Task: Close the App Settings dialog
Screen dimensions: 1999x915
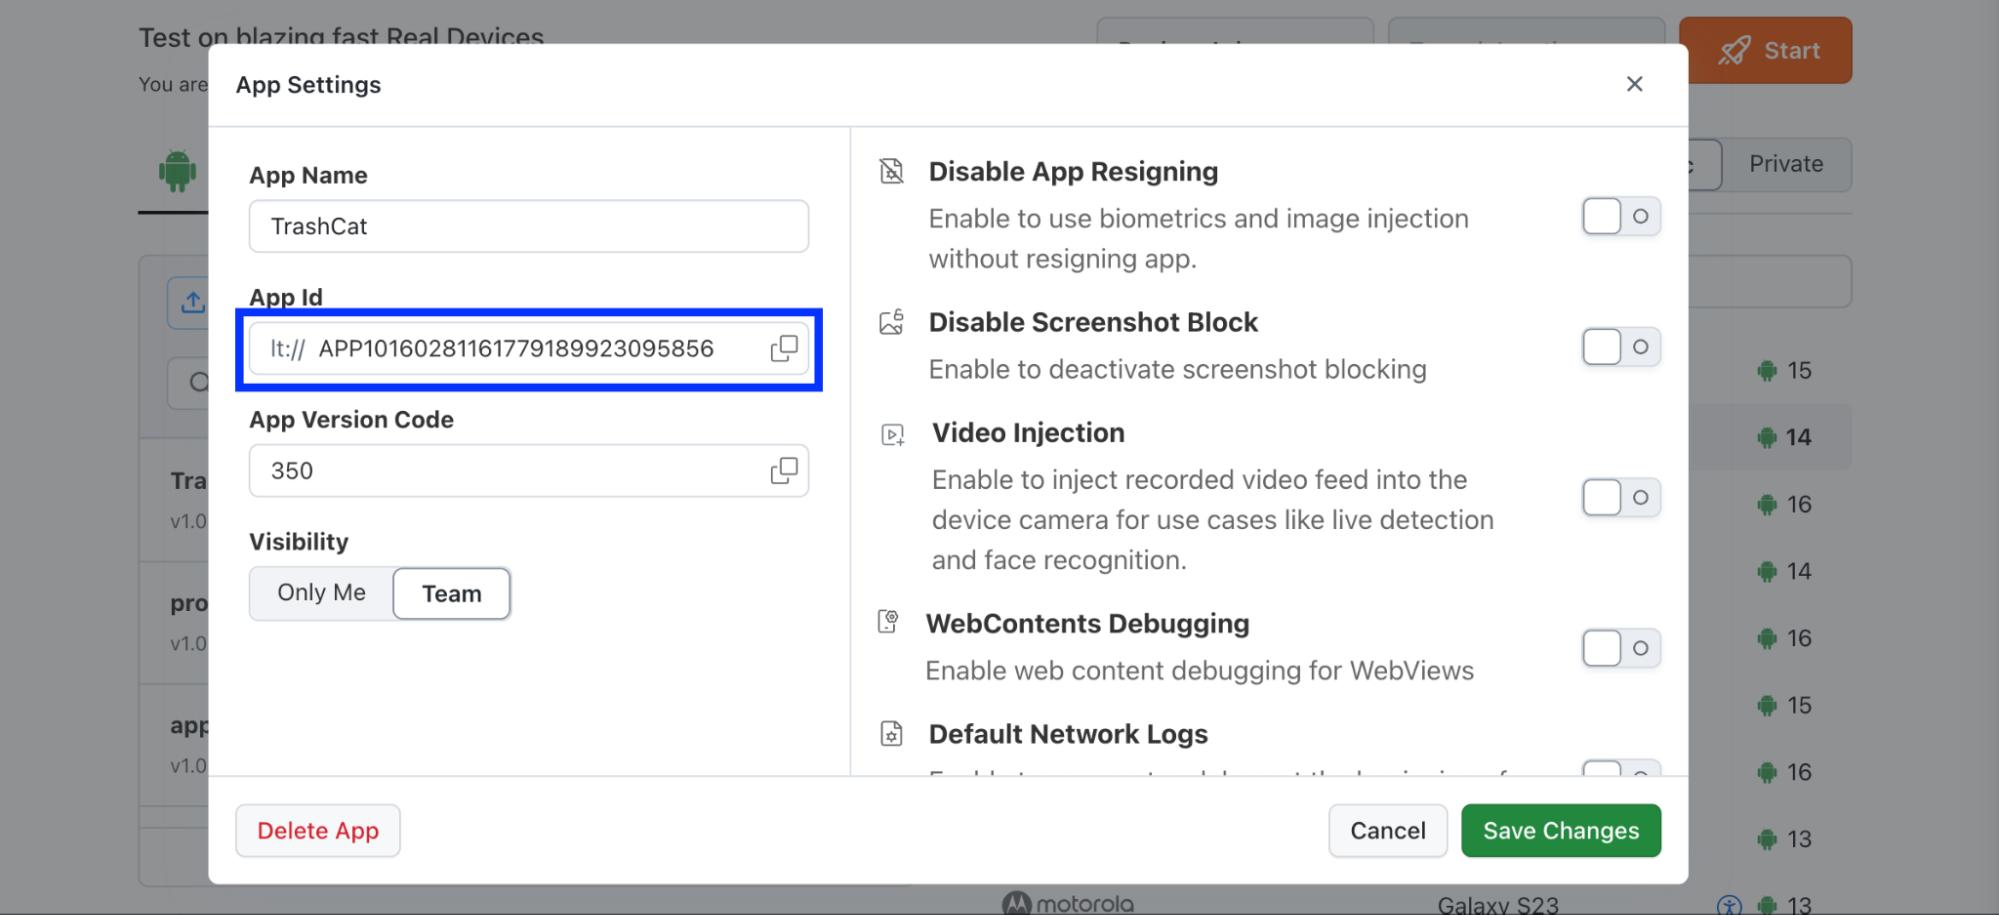Action: 1634,84
